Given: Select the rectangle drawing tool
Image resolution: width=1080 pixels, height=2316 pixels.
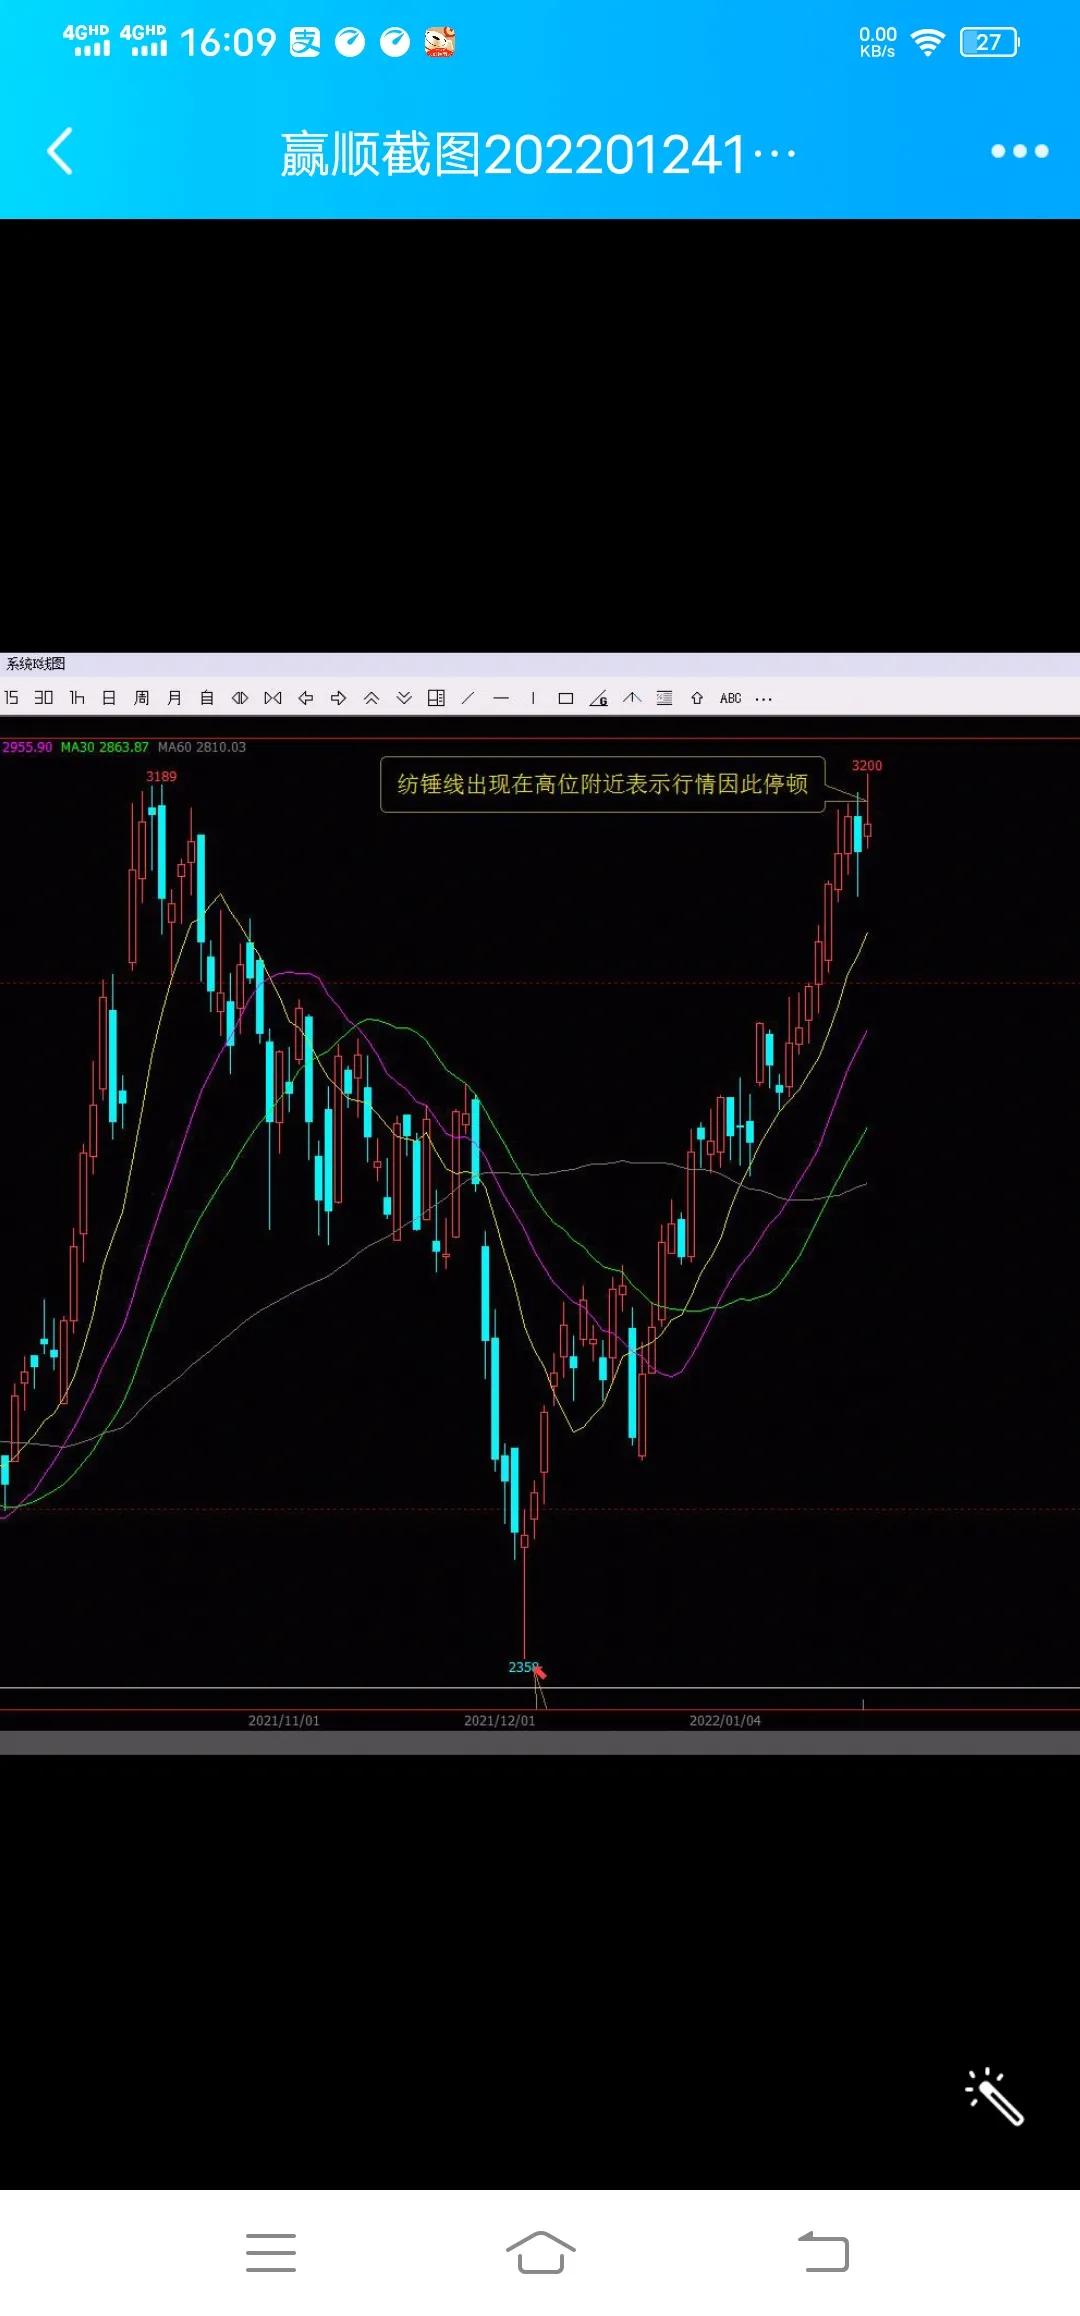Looking at the screenshot, I should (565, 698).
